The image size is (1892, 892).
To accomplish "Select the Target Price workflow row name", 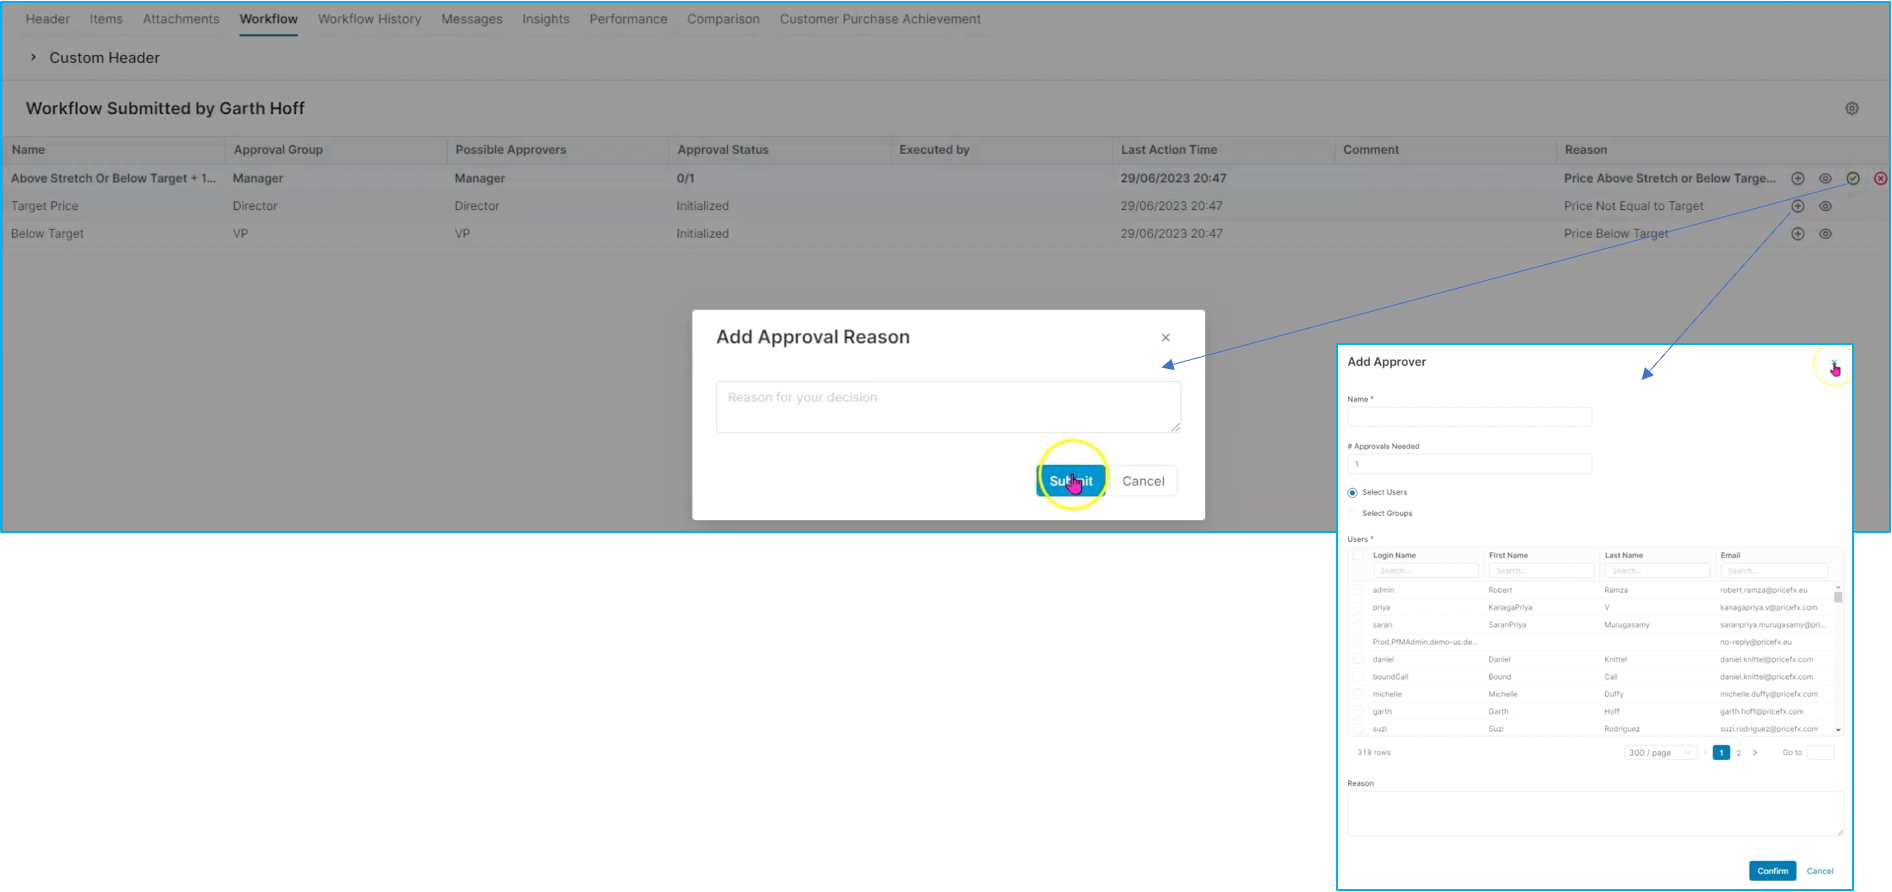I will click(x=44, y=206).
